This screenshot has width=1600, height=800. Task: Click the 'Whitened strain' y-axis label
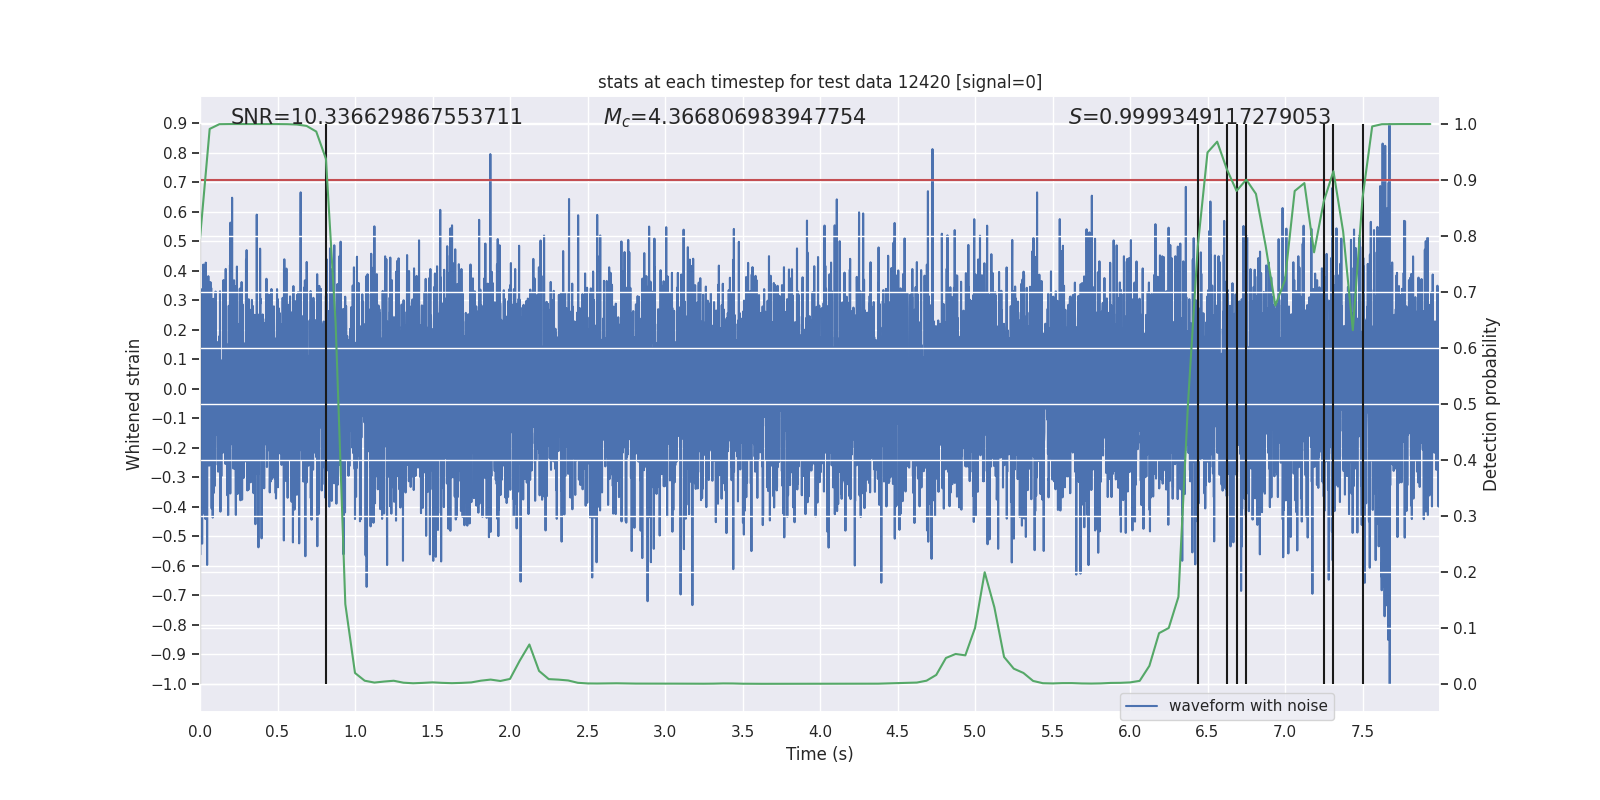pos(134,404)
